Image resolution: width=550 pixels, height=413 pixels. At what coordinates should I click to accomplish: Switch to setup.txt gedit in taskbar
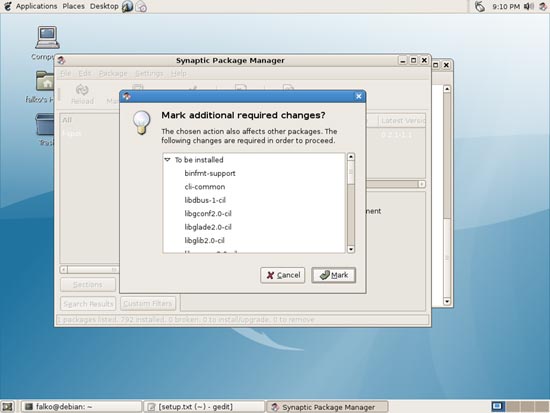[204, 407]
